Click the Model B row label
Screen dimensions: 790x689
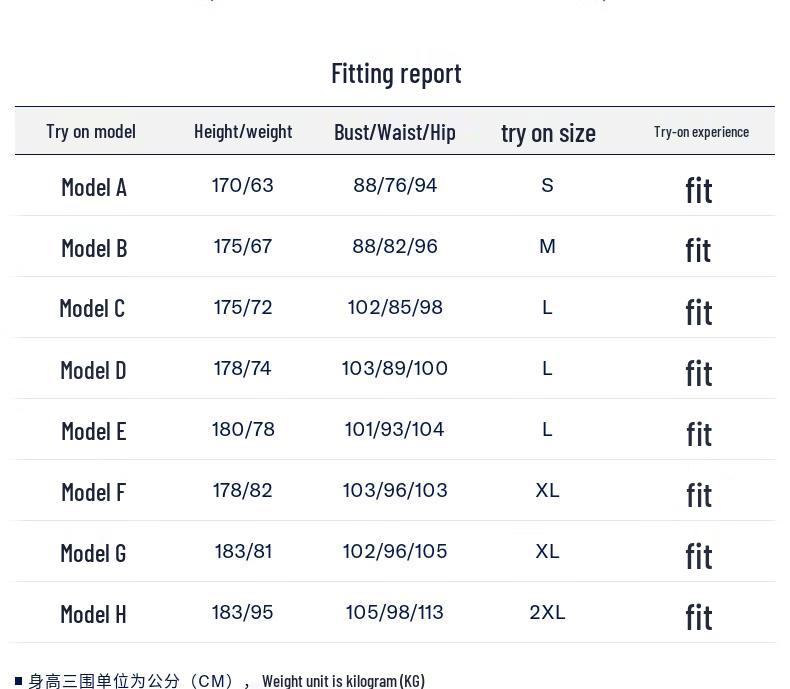click(94, 248)
